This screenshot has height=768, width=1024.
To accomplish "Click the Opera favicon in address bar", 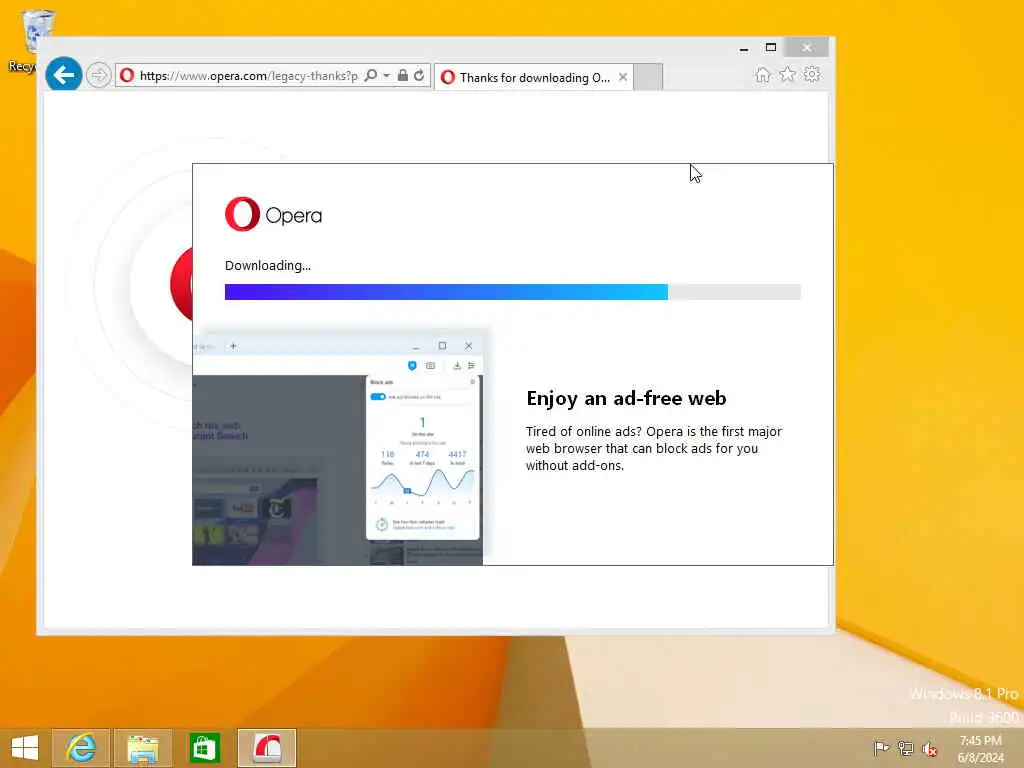I will [127, 76].
